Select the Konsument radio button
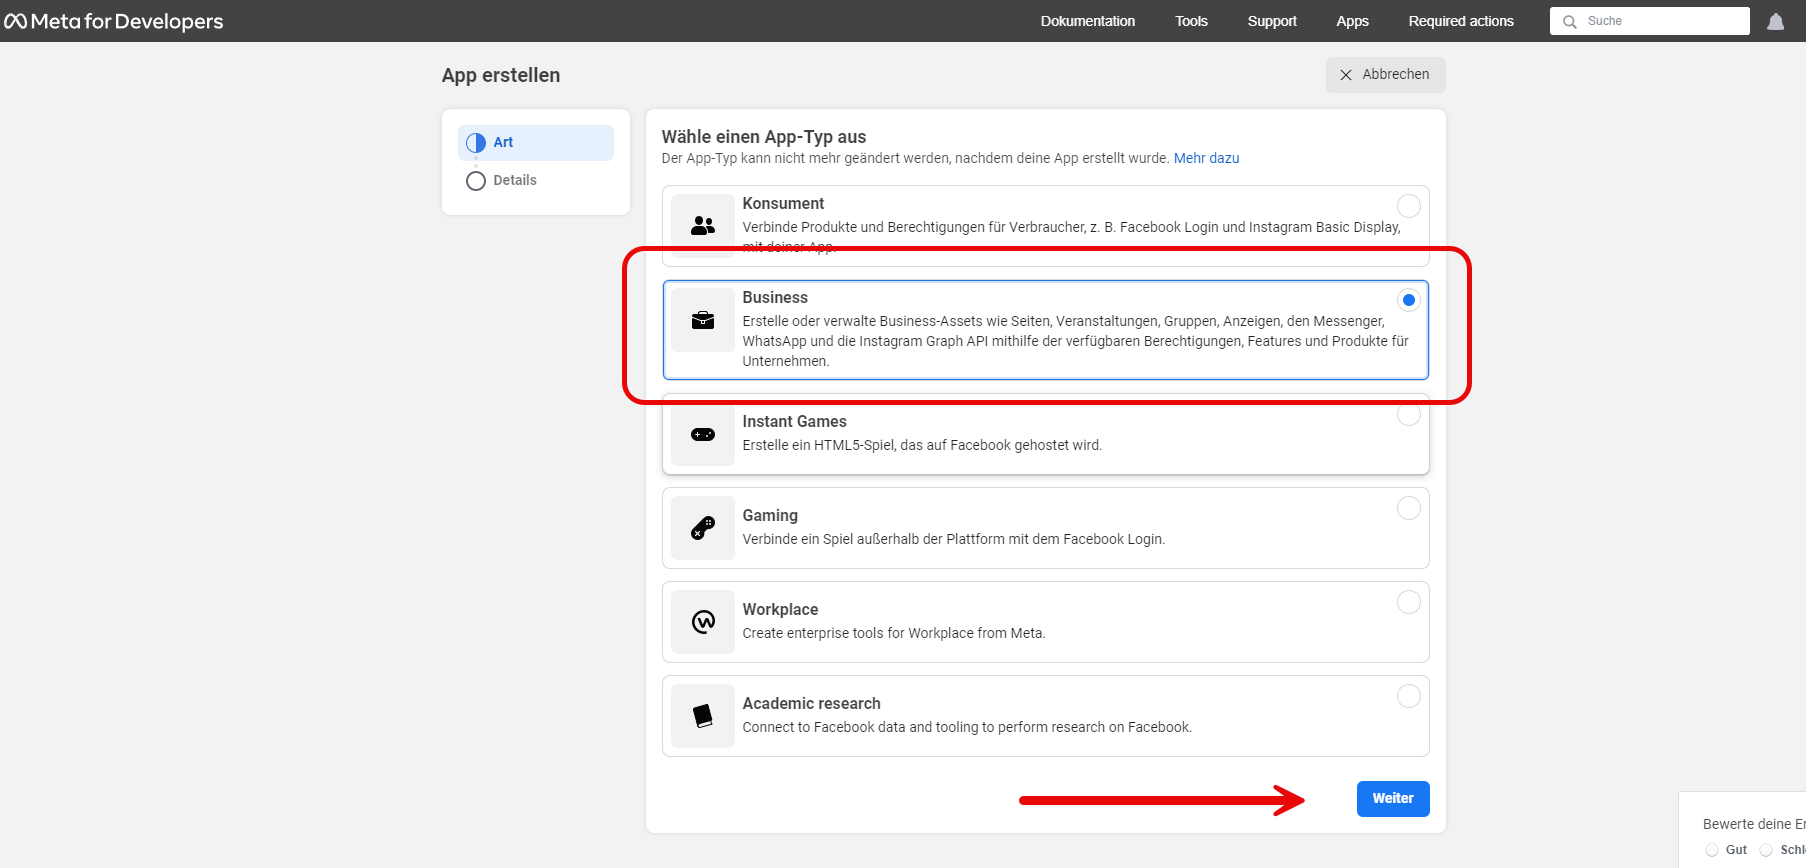The image size is (1806, 868). 1409,206
